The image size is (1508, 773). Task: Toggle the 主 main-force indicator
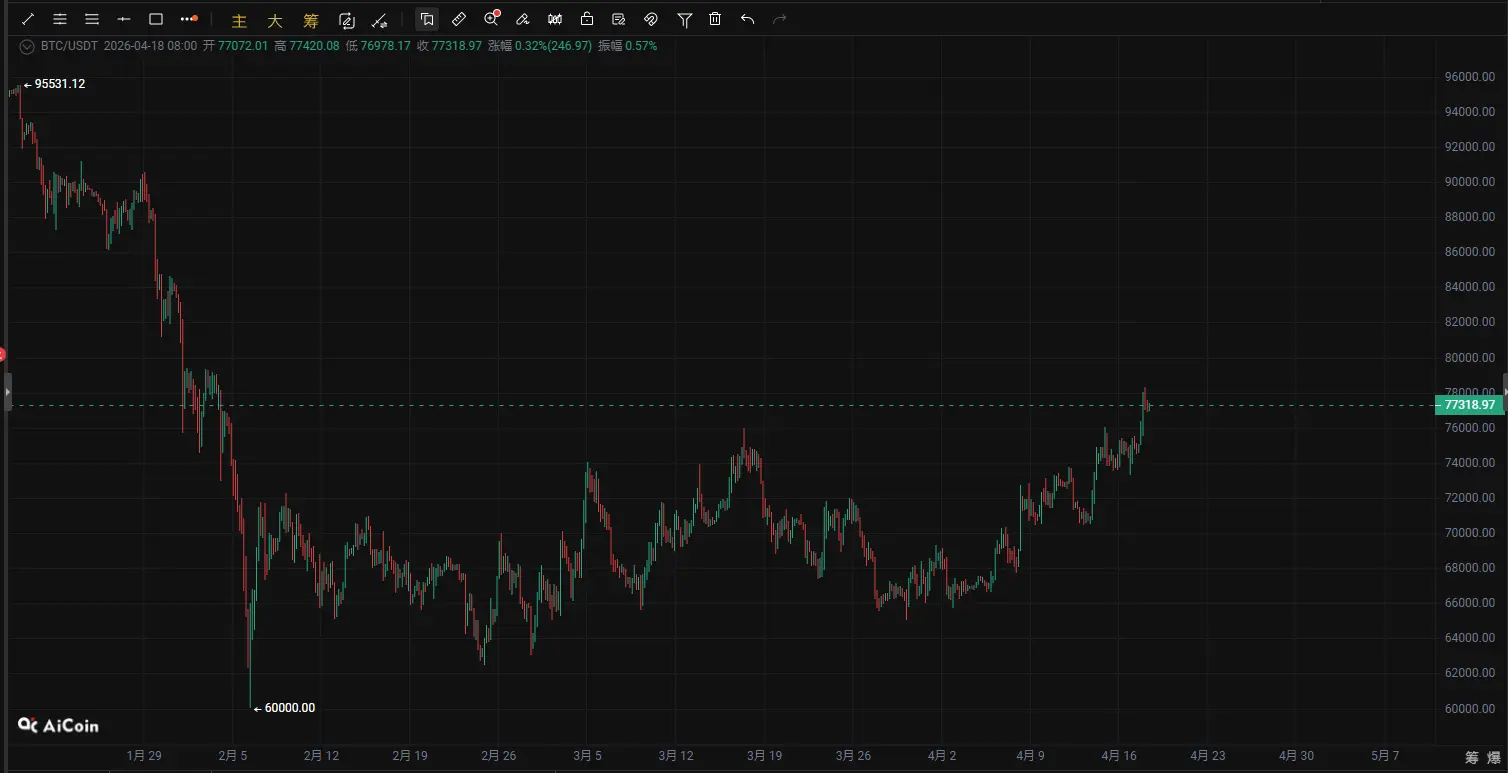pyautogui.click(x=239, y=20)
